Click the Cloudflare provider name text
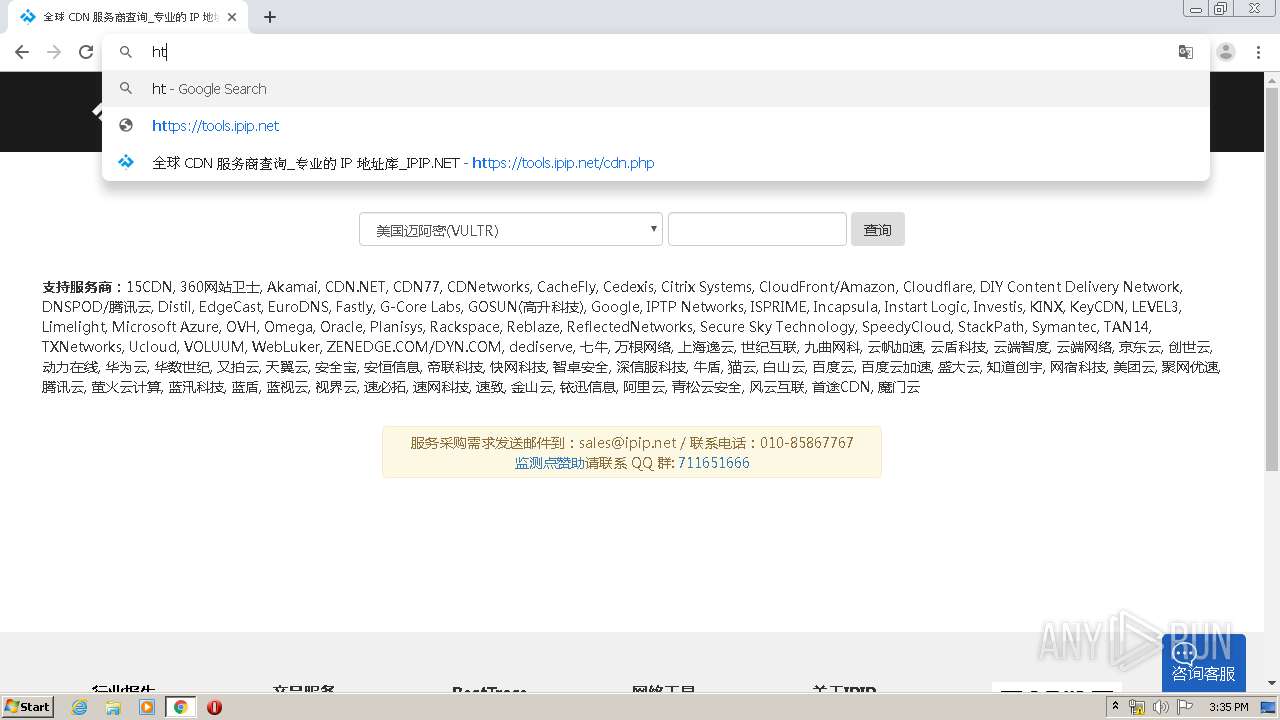 coord(937,287)
